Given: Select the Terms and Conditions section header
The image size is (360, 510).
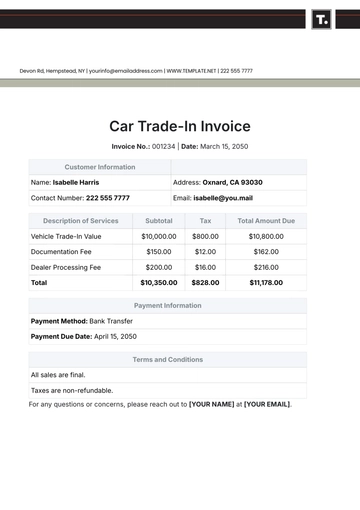Looking at the screenshot, I should tap(168, 360).
